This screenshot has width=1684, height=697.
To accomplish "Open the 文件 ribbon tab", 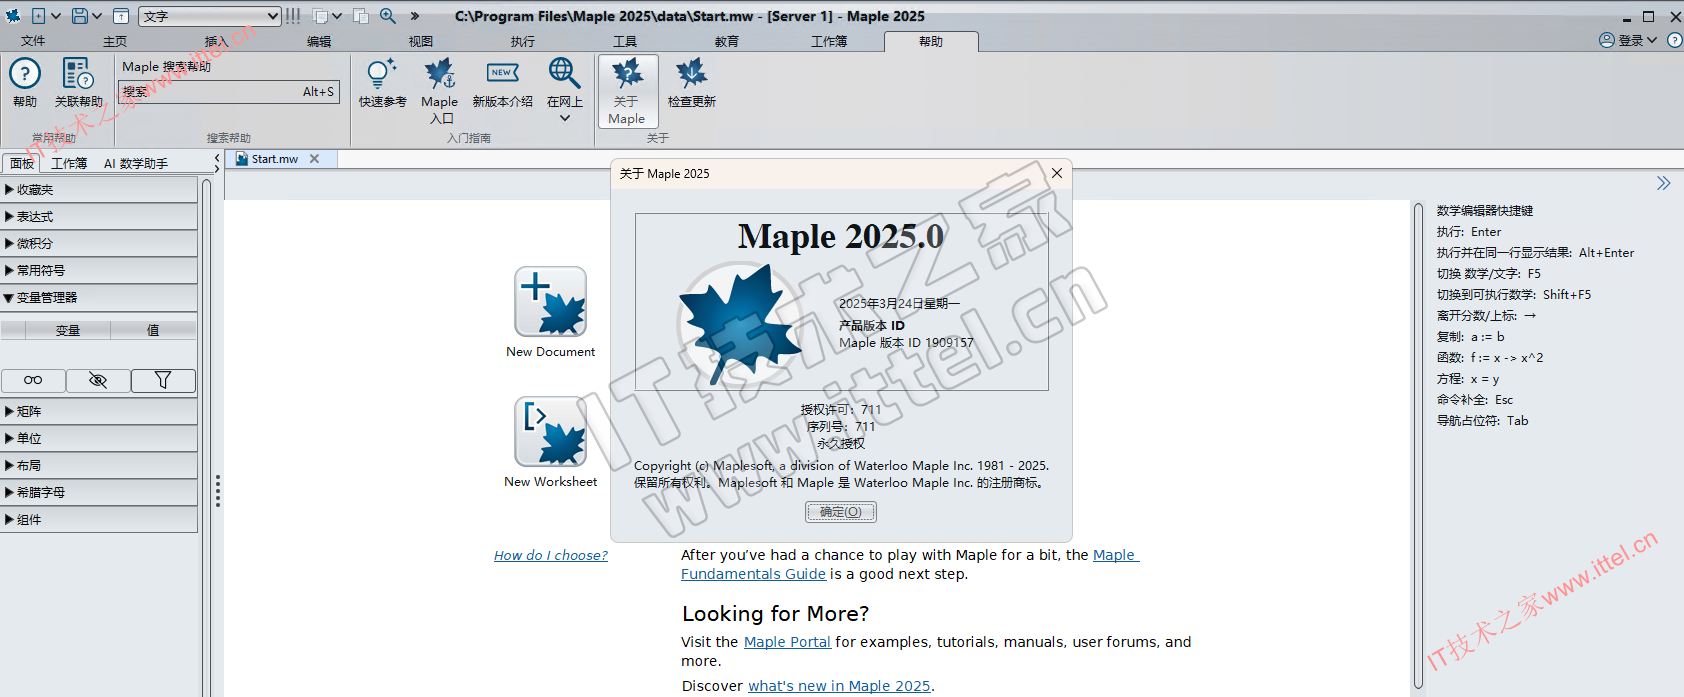I will (33, 41).
